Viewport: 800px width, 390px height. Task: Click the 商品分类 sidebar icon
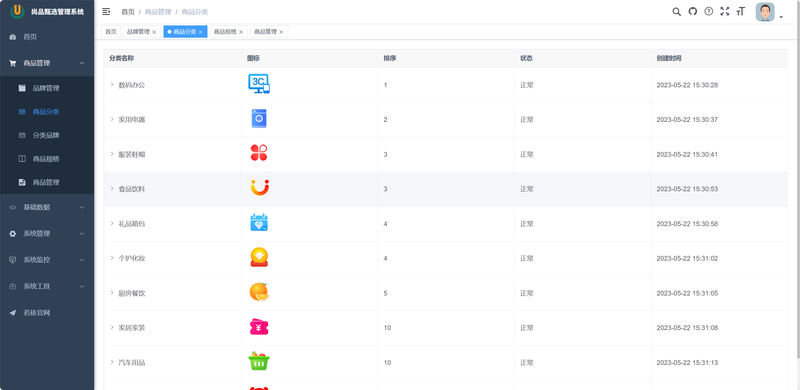click(22, 112)
